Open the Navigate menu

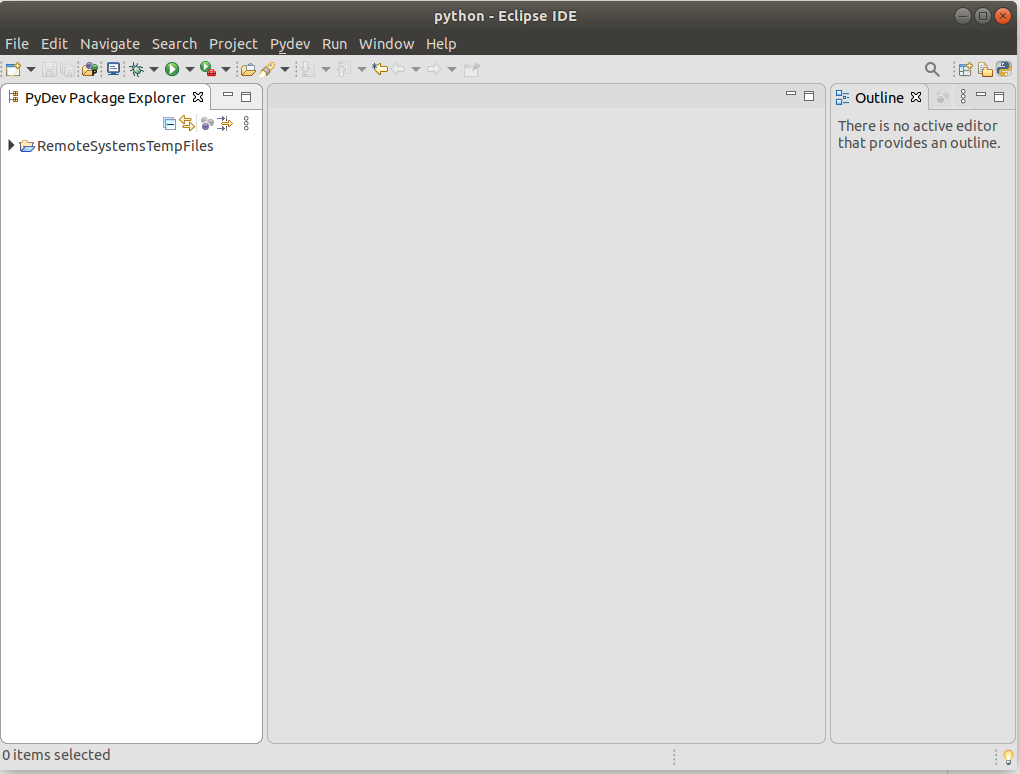pos(110,44)
